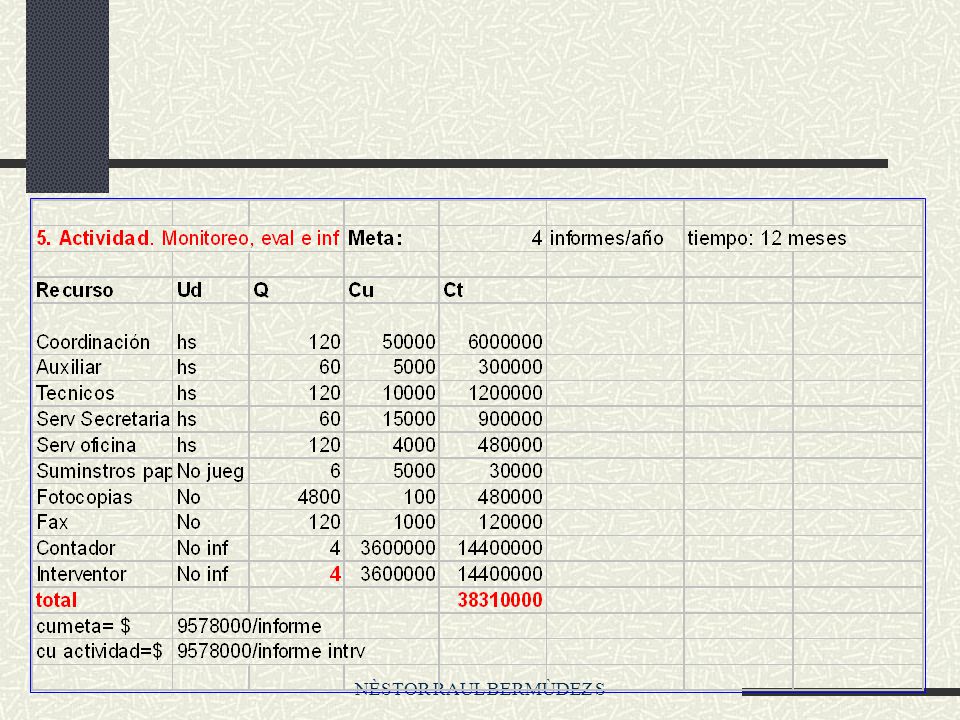Click the 'Fax' row label
This screenshot has height=720, width=960.
point(52,522)
